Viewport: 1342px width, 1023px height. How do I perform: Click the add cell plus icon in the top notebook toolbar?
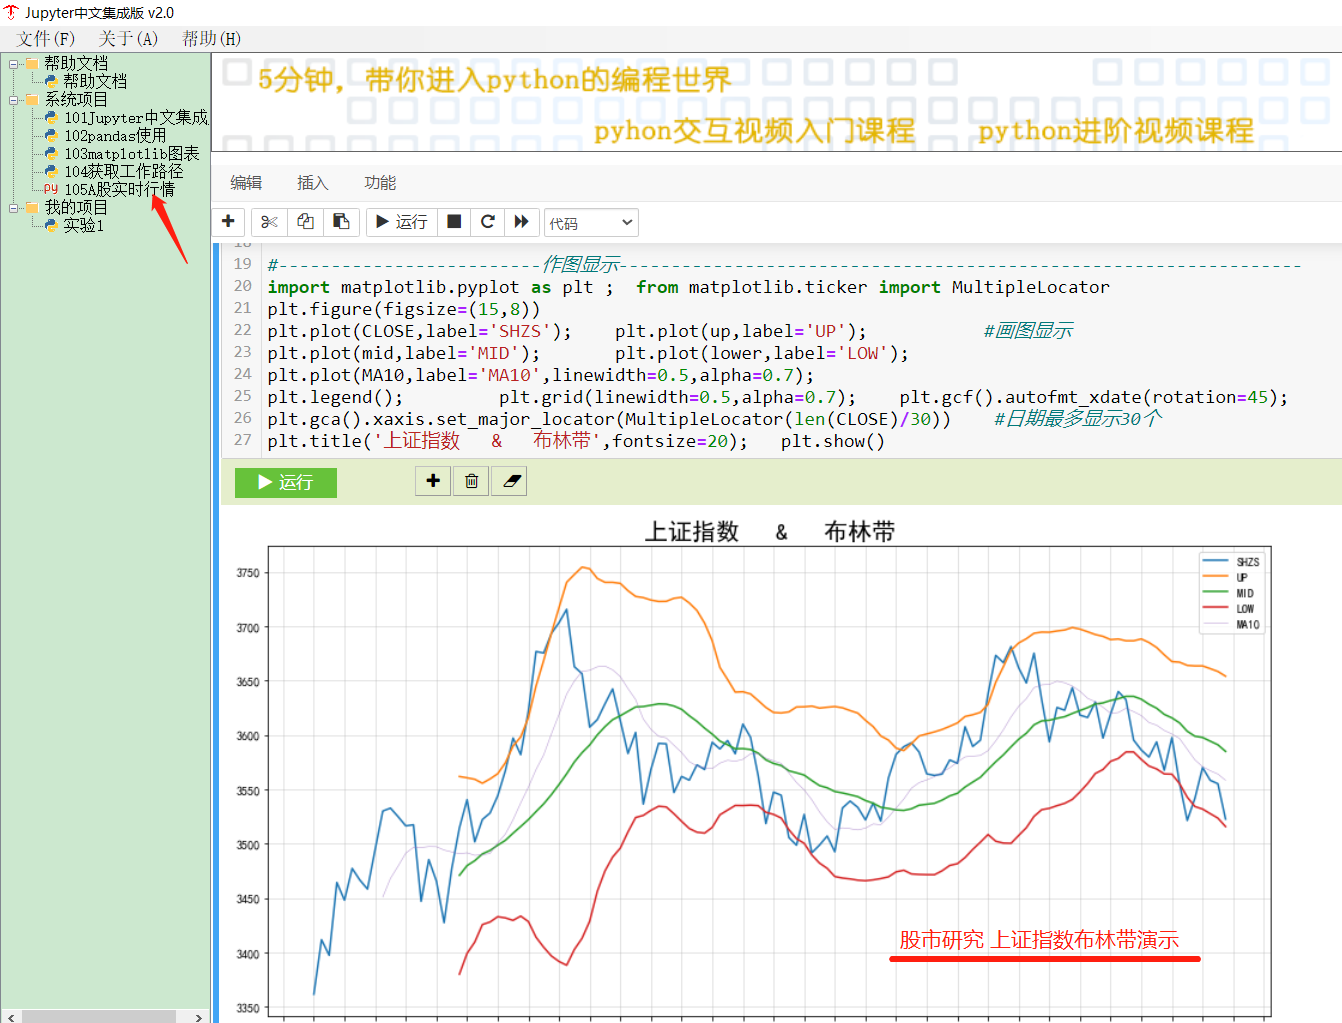pos(228,221)
